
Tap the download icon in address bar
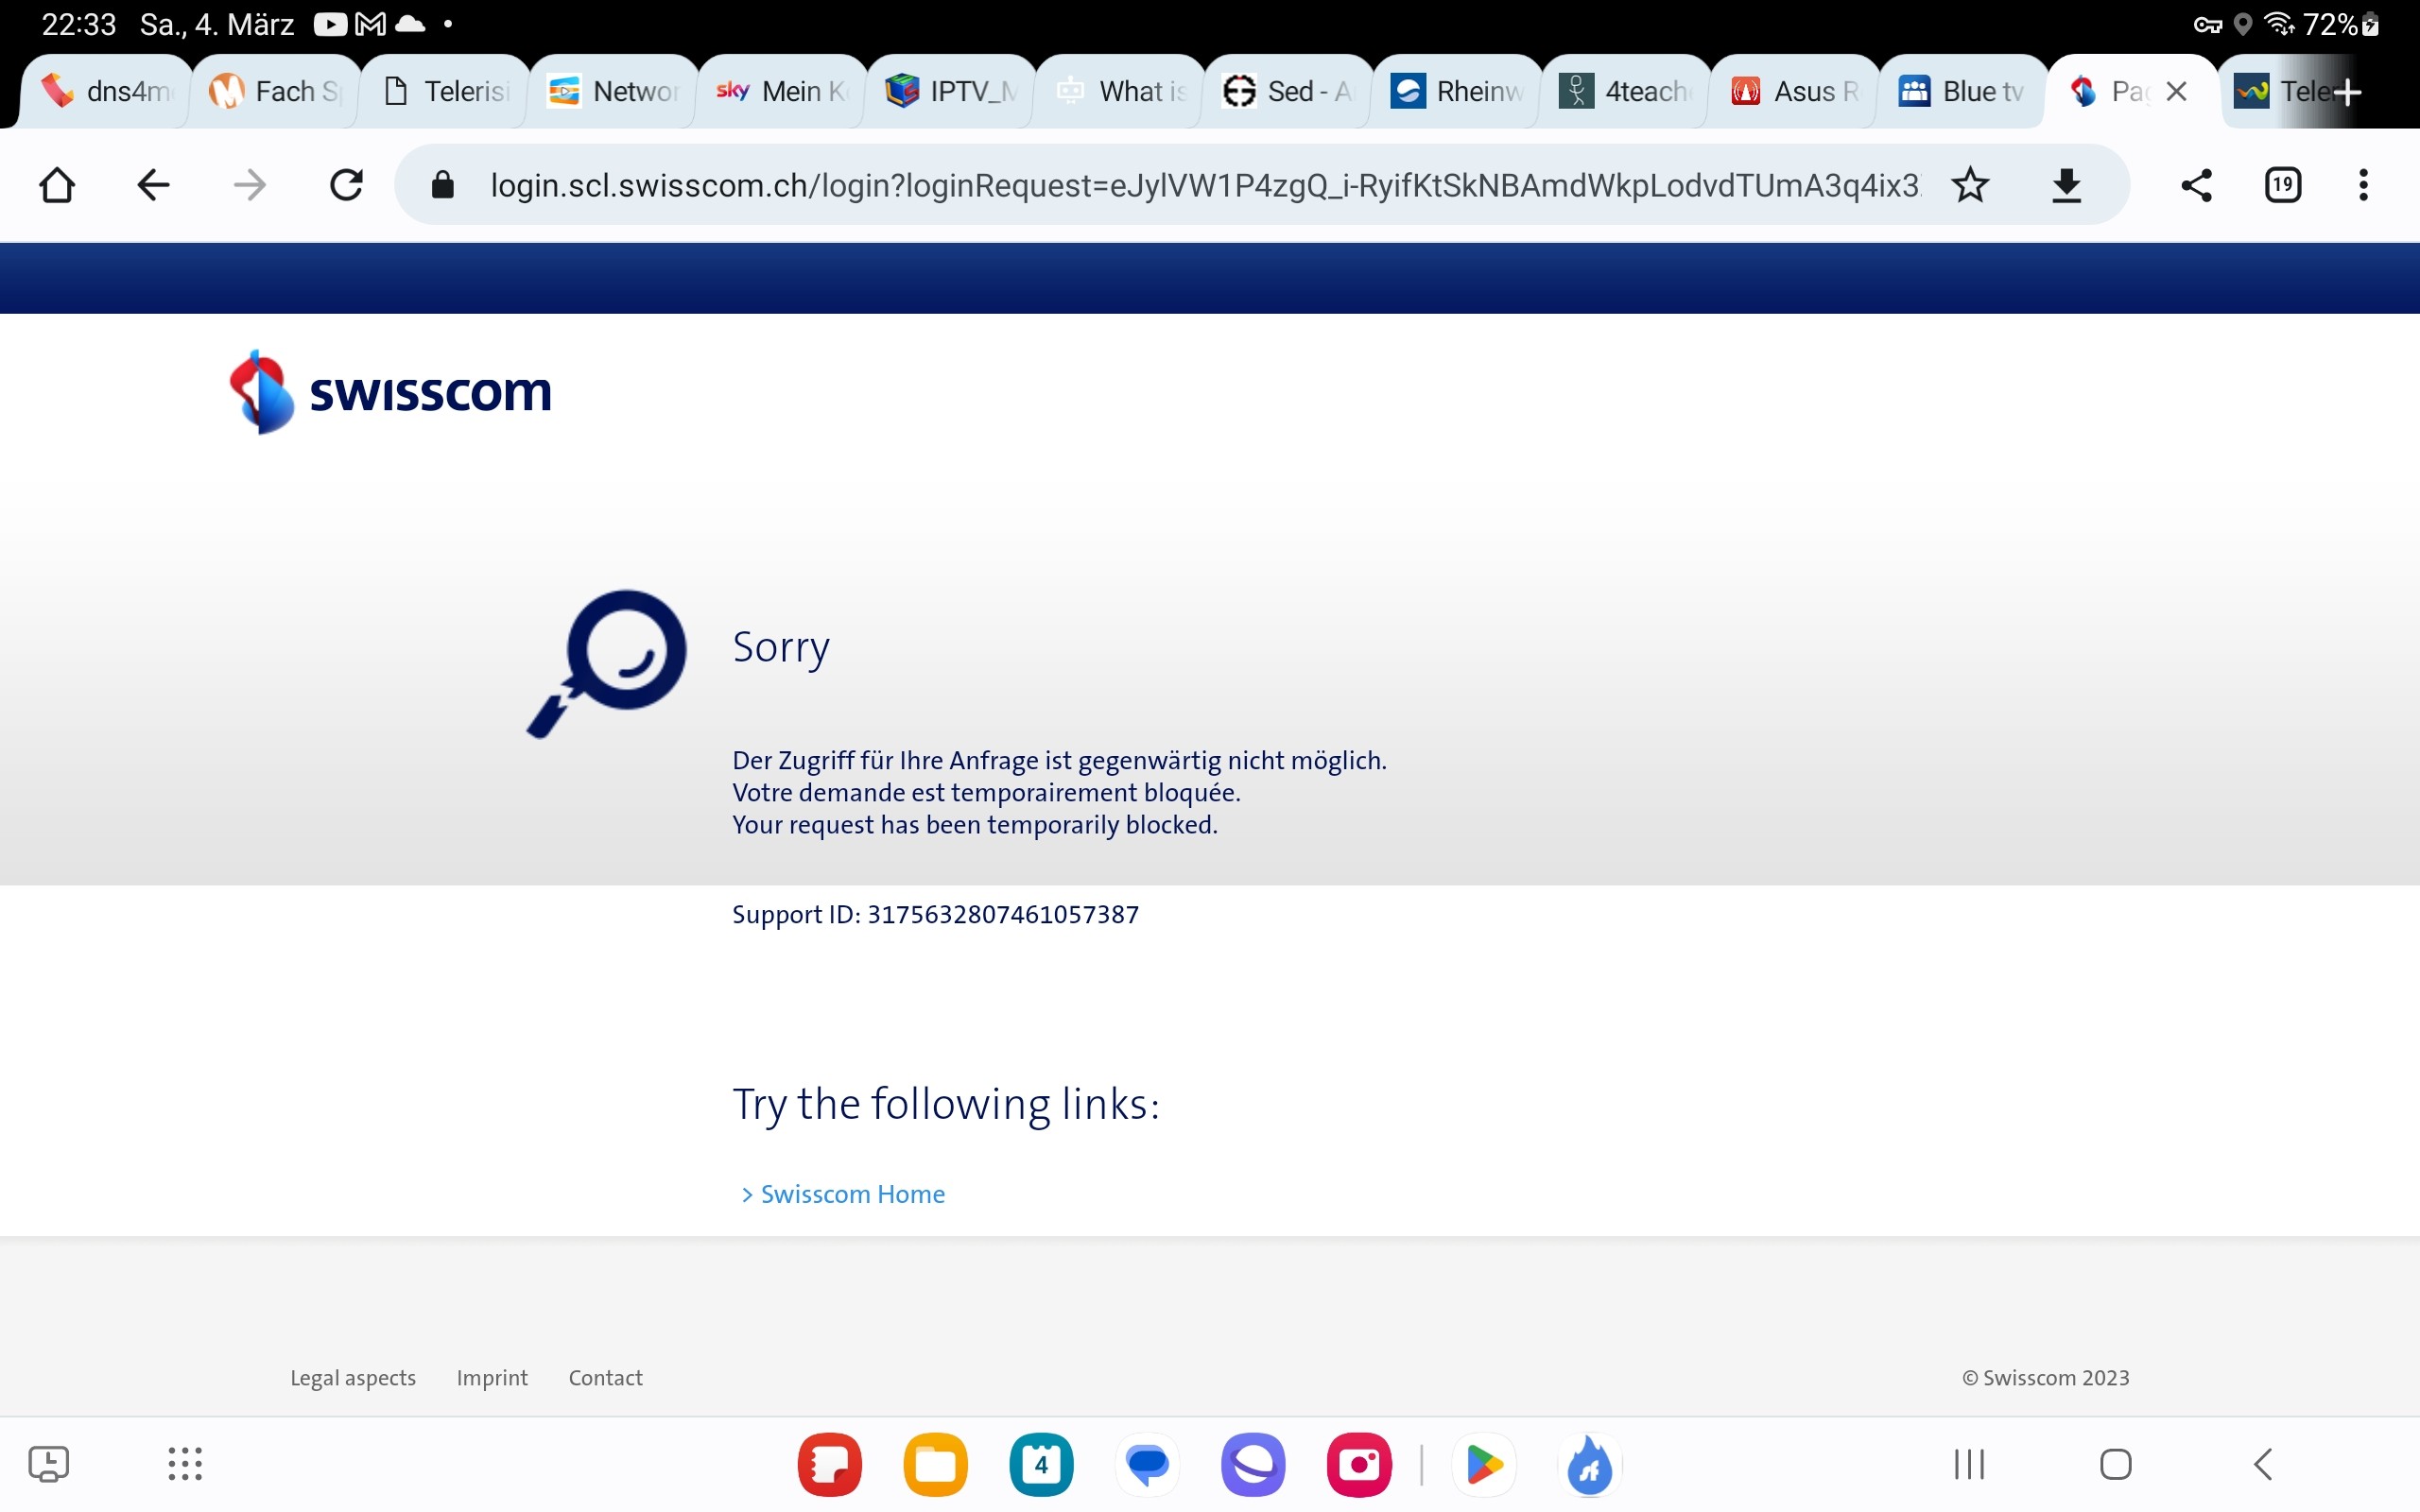pyautogui.click(x=2066, y=185)
